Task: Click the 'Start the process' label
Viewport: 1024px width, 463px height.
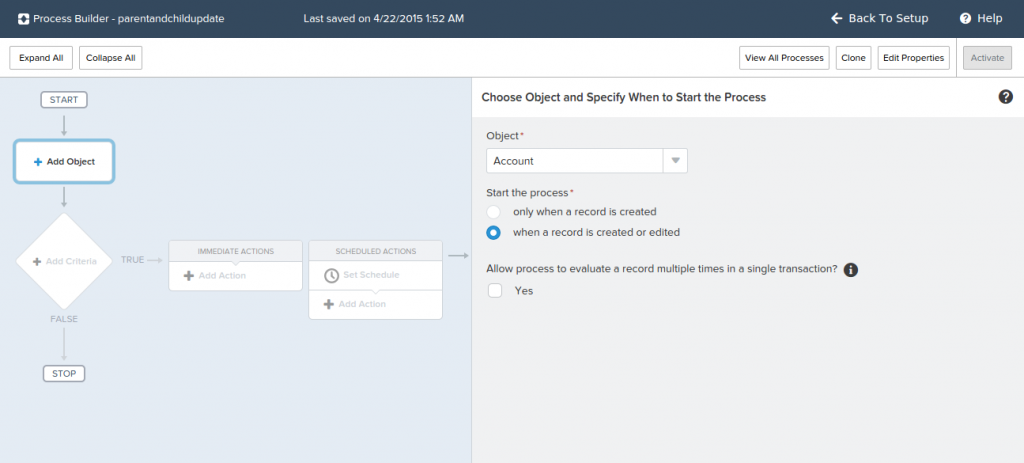Action: pyautogui.click(x=528, y=193)
